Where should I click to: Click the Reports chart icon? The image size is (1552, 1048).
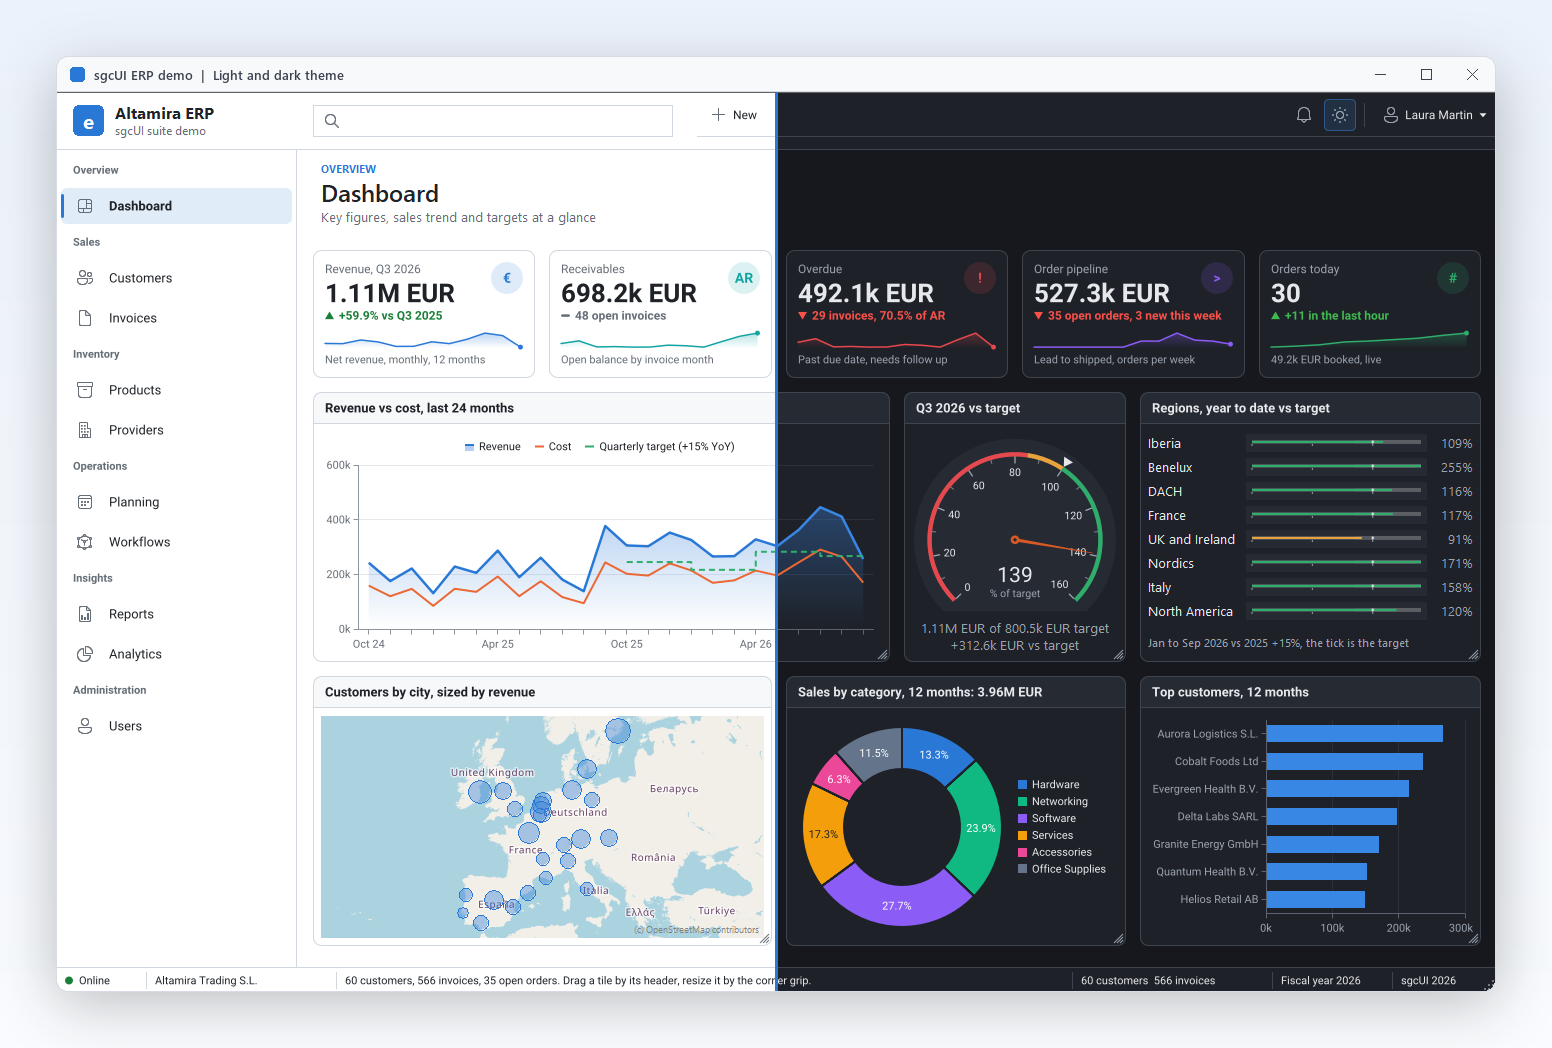click(x=85, y=614)
